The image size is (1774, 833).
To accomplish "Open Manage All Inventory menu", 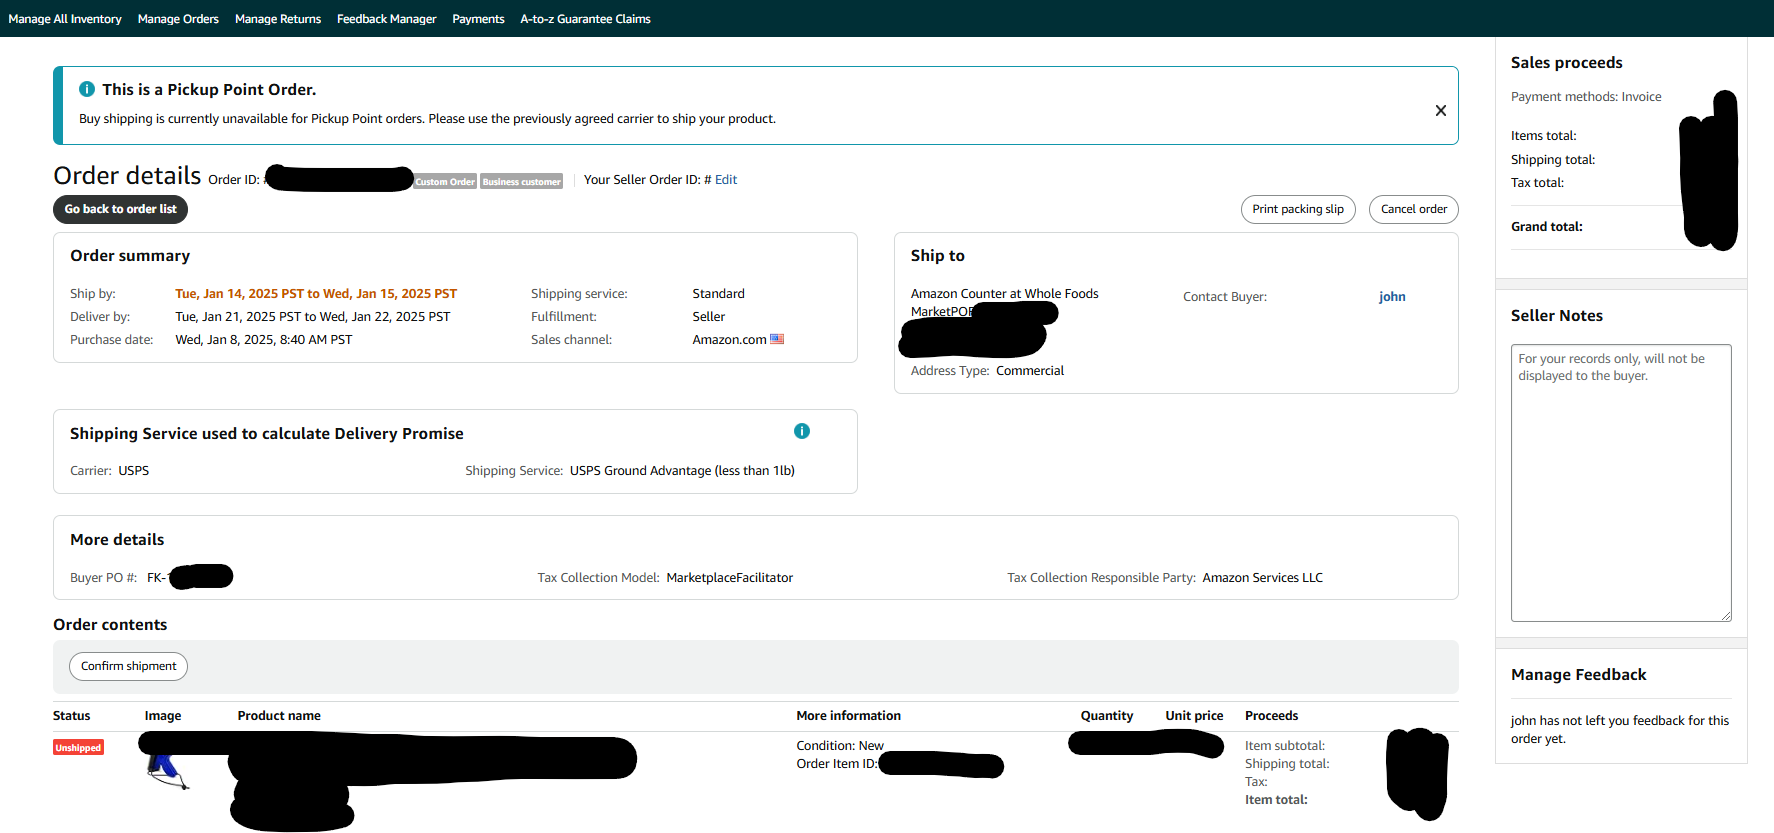I will [x=65, y=19].
